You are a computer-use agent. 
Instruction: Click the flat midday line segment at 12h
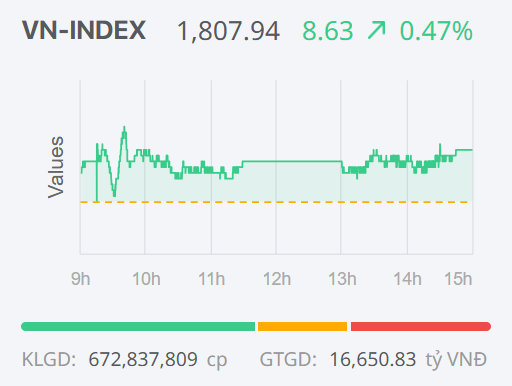[x=276, y=161]
